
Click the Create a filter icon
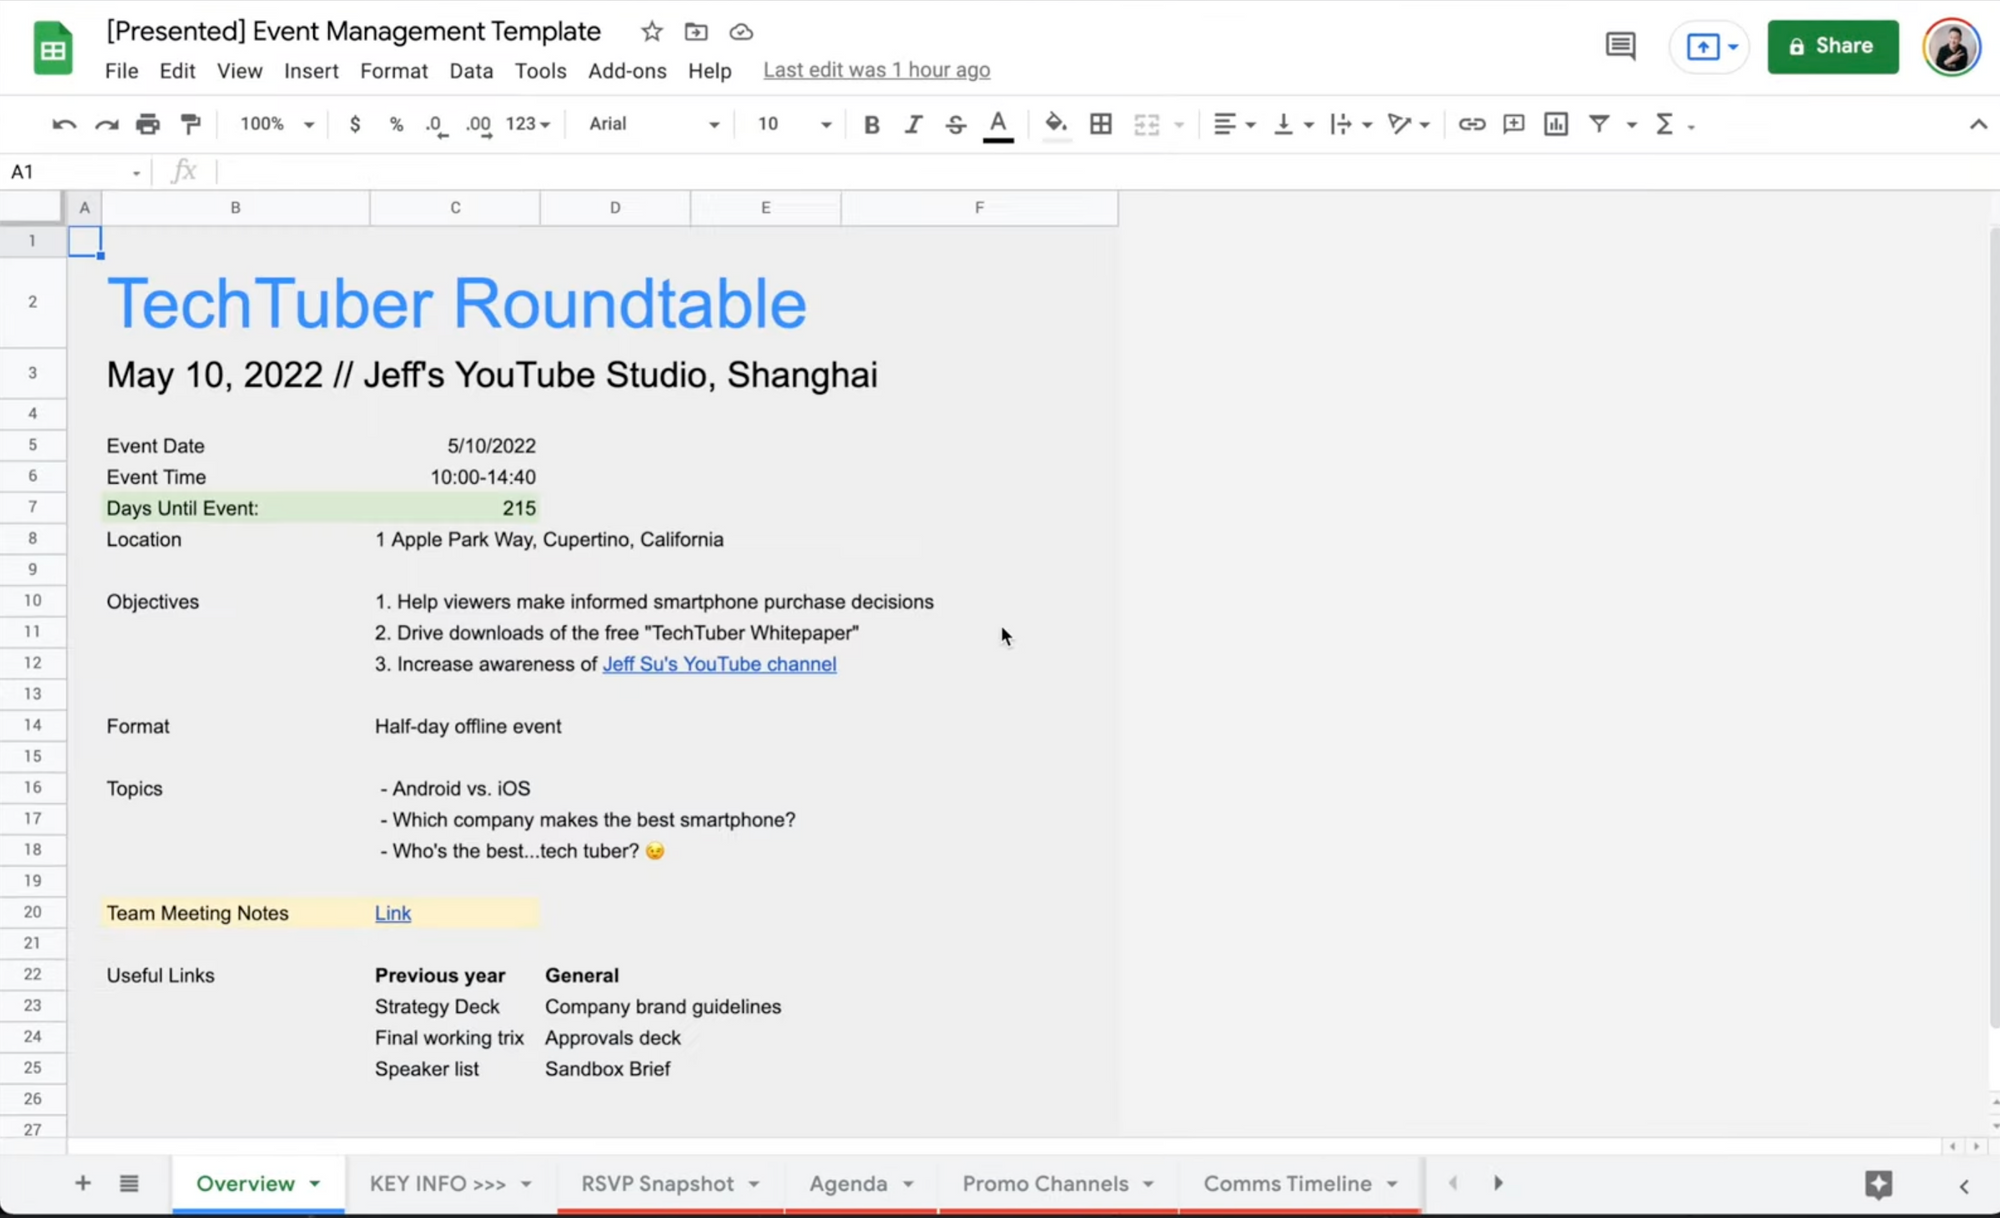tap(1599, 124)
